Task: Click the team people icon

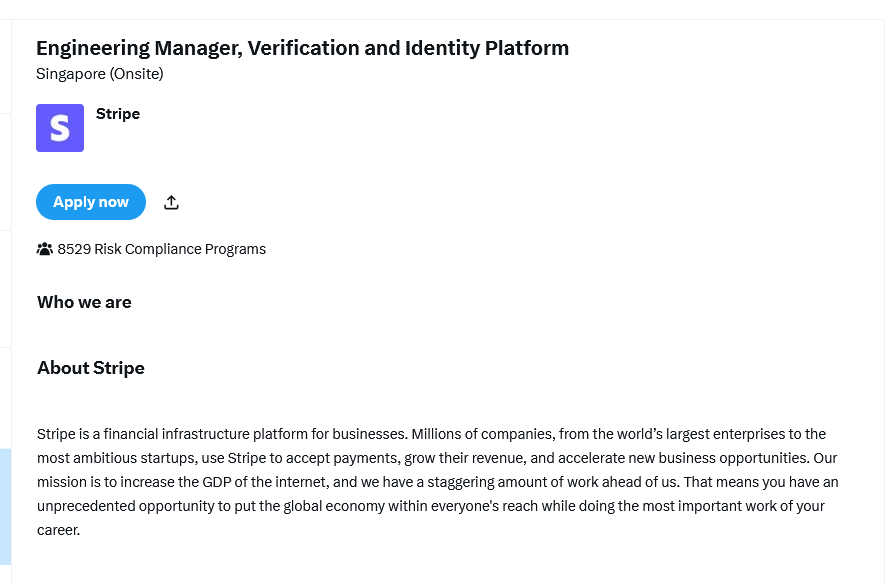Action: [x=45, y=249]
